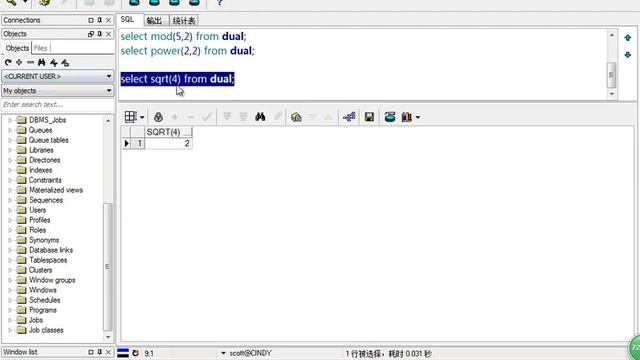Click the last filter-edit icon in Objects browser
This screenshot has height=360, width=640.
point(65,62)
